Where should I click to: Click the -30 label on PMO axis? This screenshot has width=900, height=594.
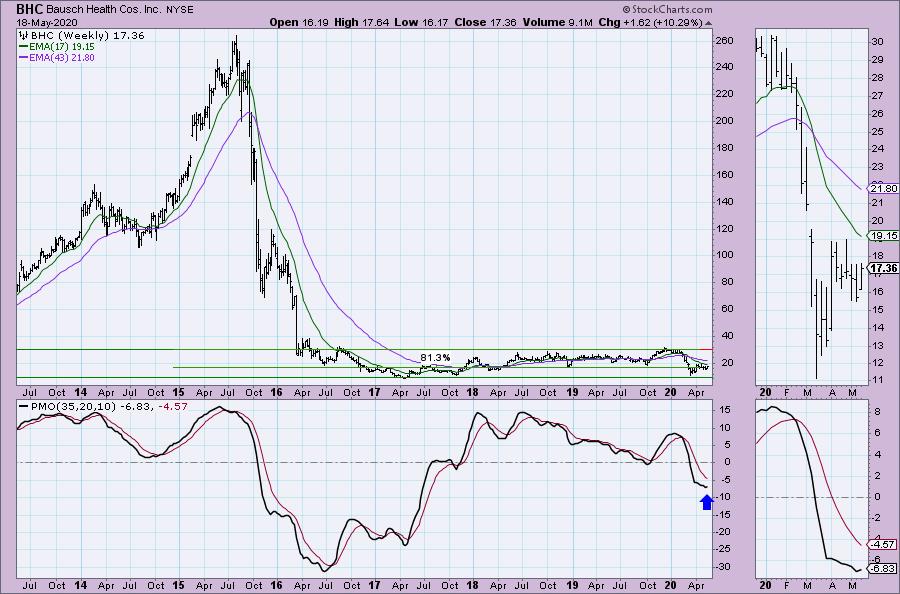tap(723, 567)
